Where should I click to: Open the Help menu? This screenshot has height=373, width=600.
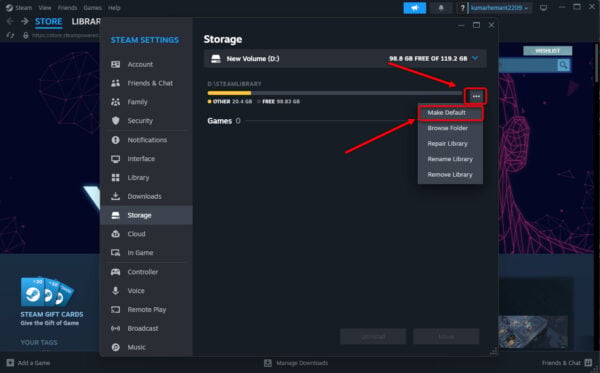[x=114, y=8]
